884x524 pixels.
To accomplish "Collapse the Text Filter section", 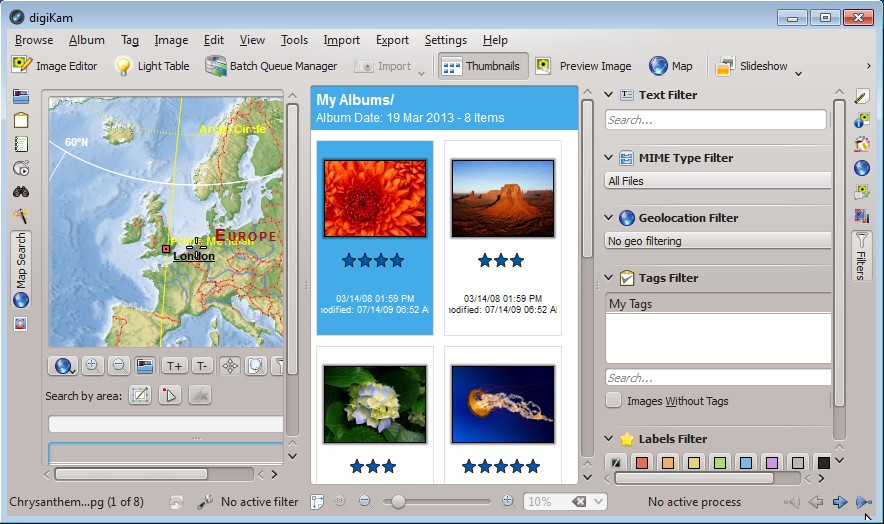I will click(609, 95).
